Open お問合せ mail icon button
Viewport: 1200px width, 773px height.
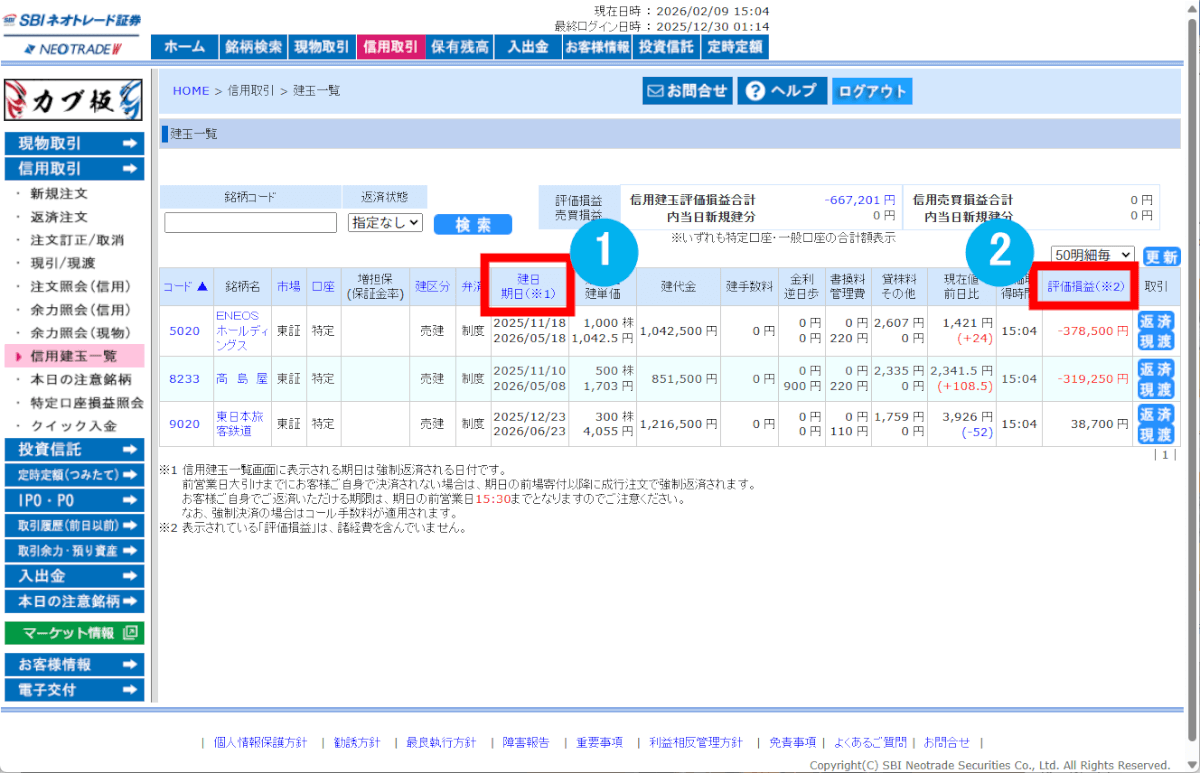[687, 91]
